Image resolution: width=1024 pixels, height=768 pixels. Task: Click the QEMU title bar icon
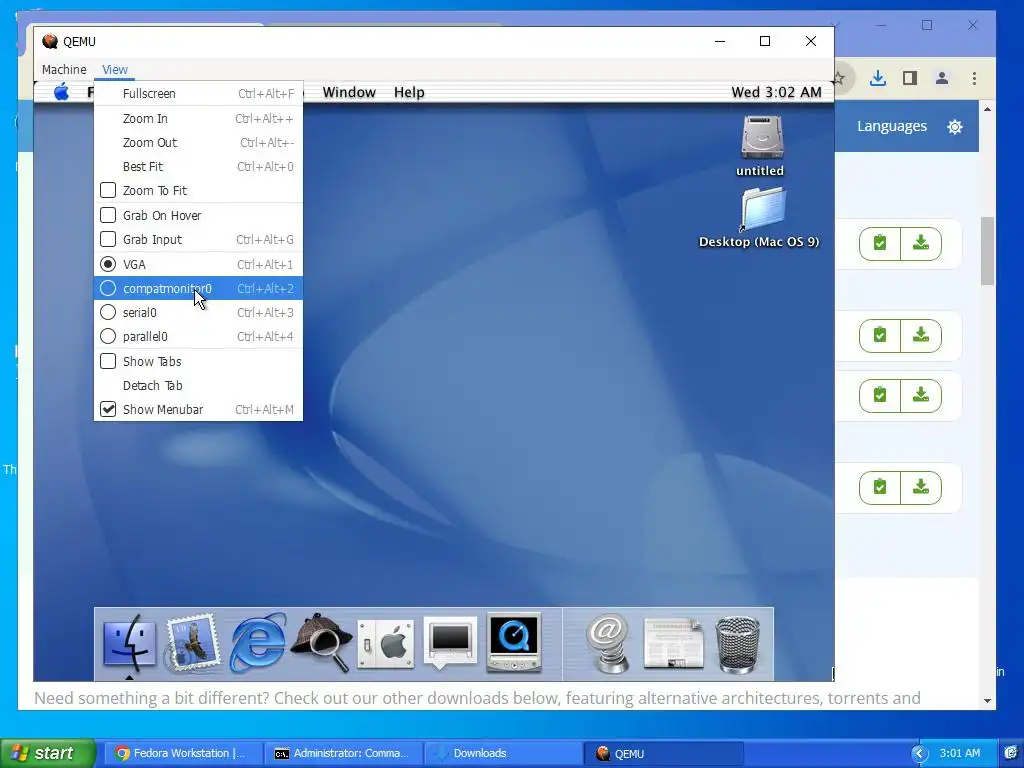coord(50,41)
